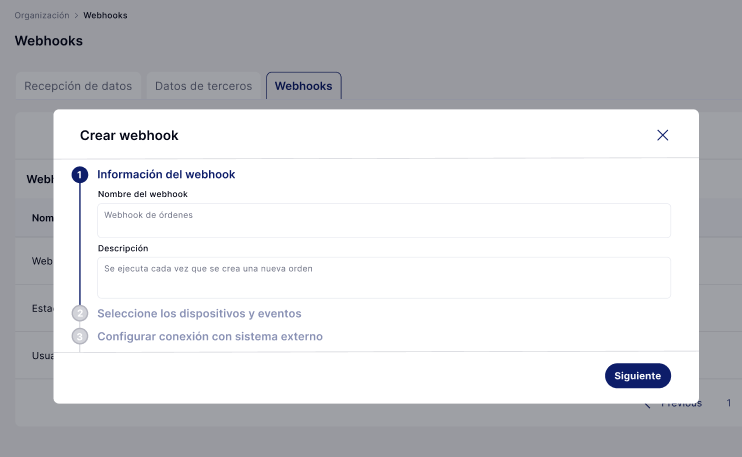Image resolution: width=742 pixels, height=457 pixels.
Task: Click the step 3 circle indicator
Action: [80, 337]
